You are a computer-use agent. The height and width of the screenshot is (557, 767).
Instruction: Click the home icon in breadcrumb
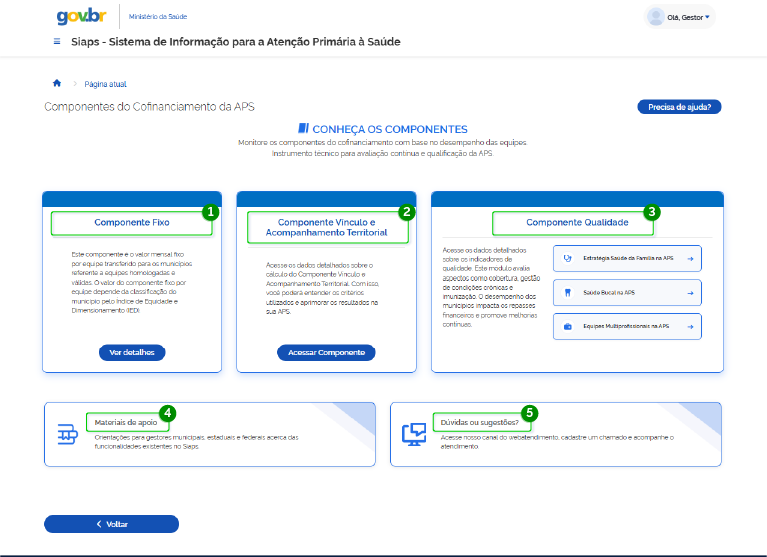pos(57,84)
